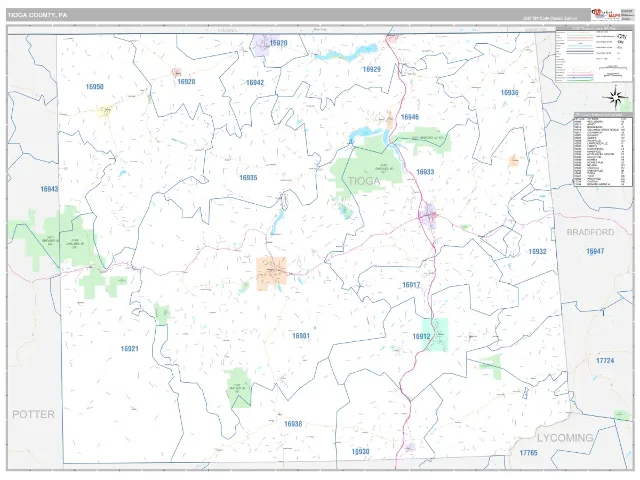Image resolution: width=640 pixels, height=480 pixels.
Task: Select ZIP code label 16917
Action: 411,285
